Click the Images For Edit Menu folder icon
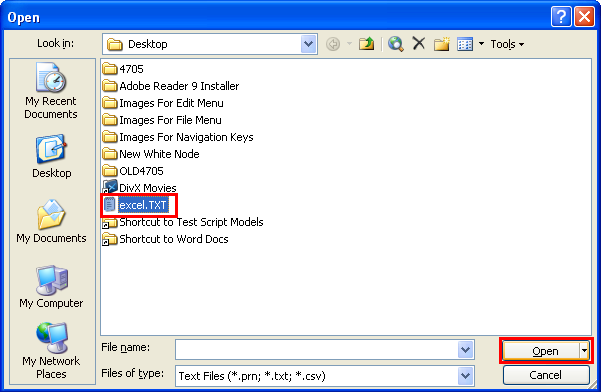The image size is (601, 392). [x=110, y=103]
